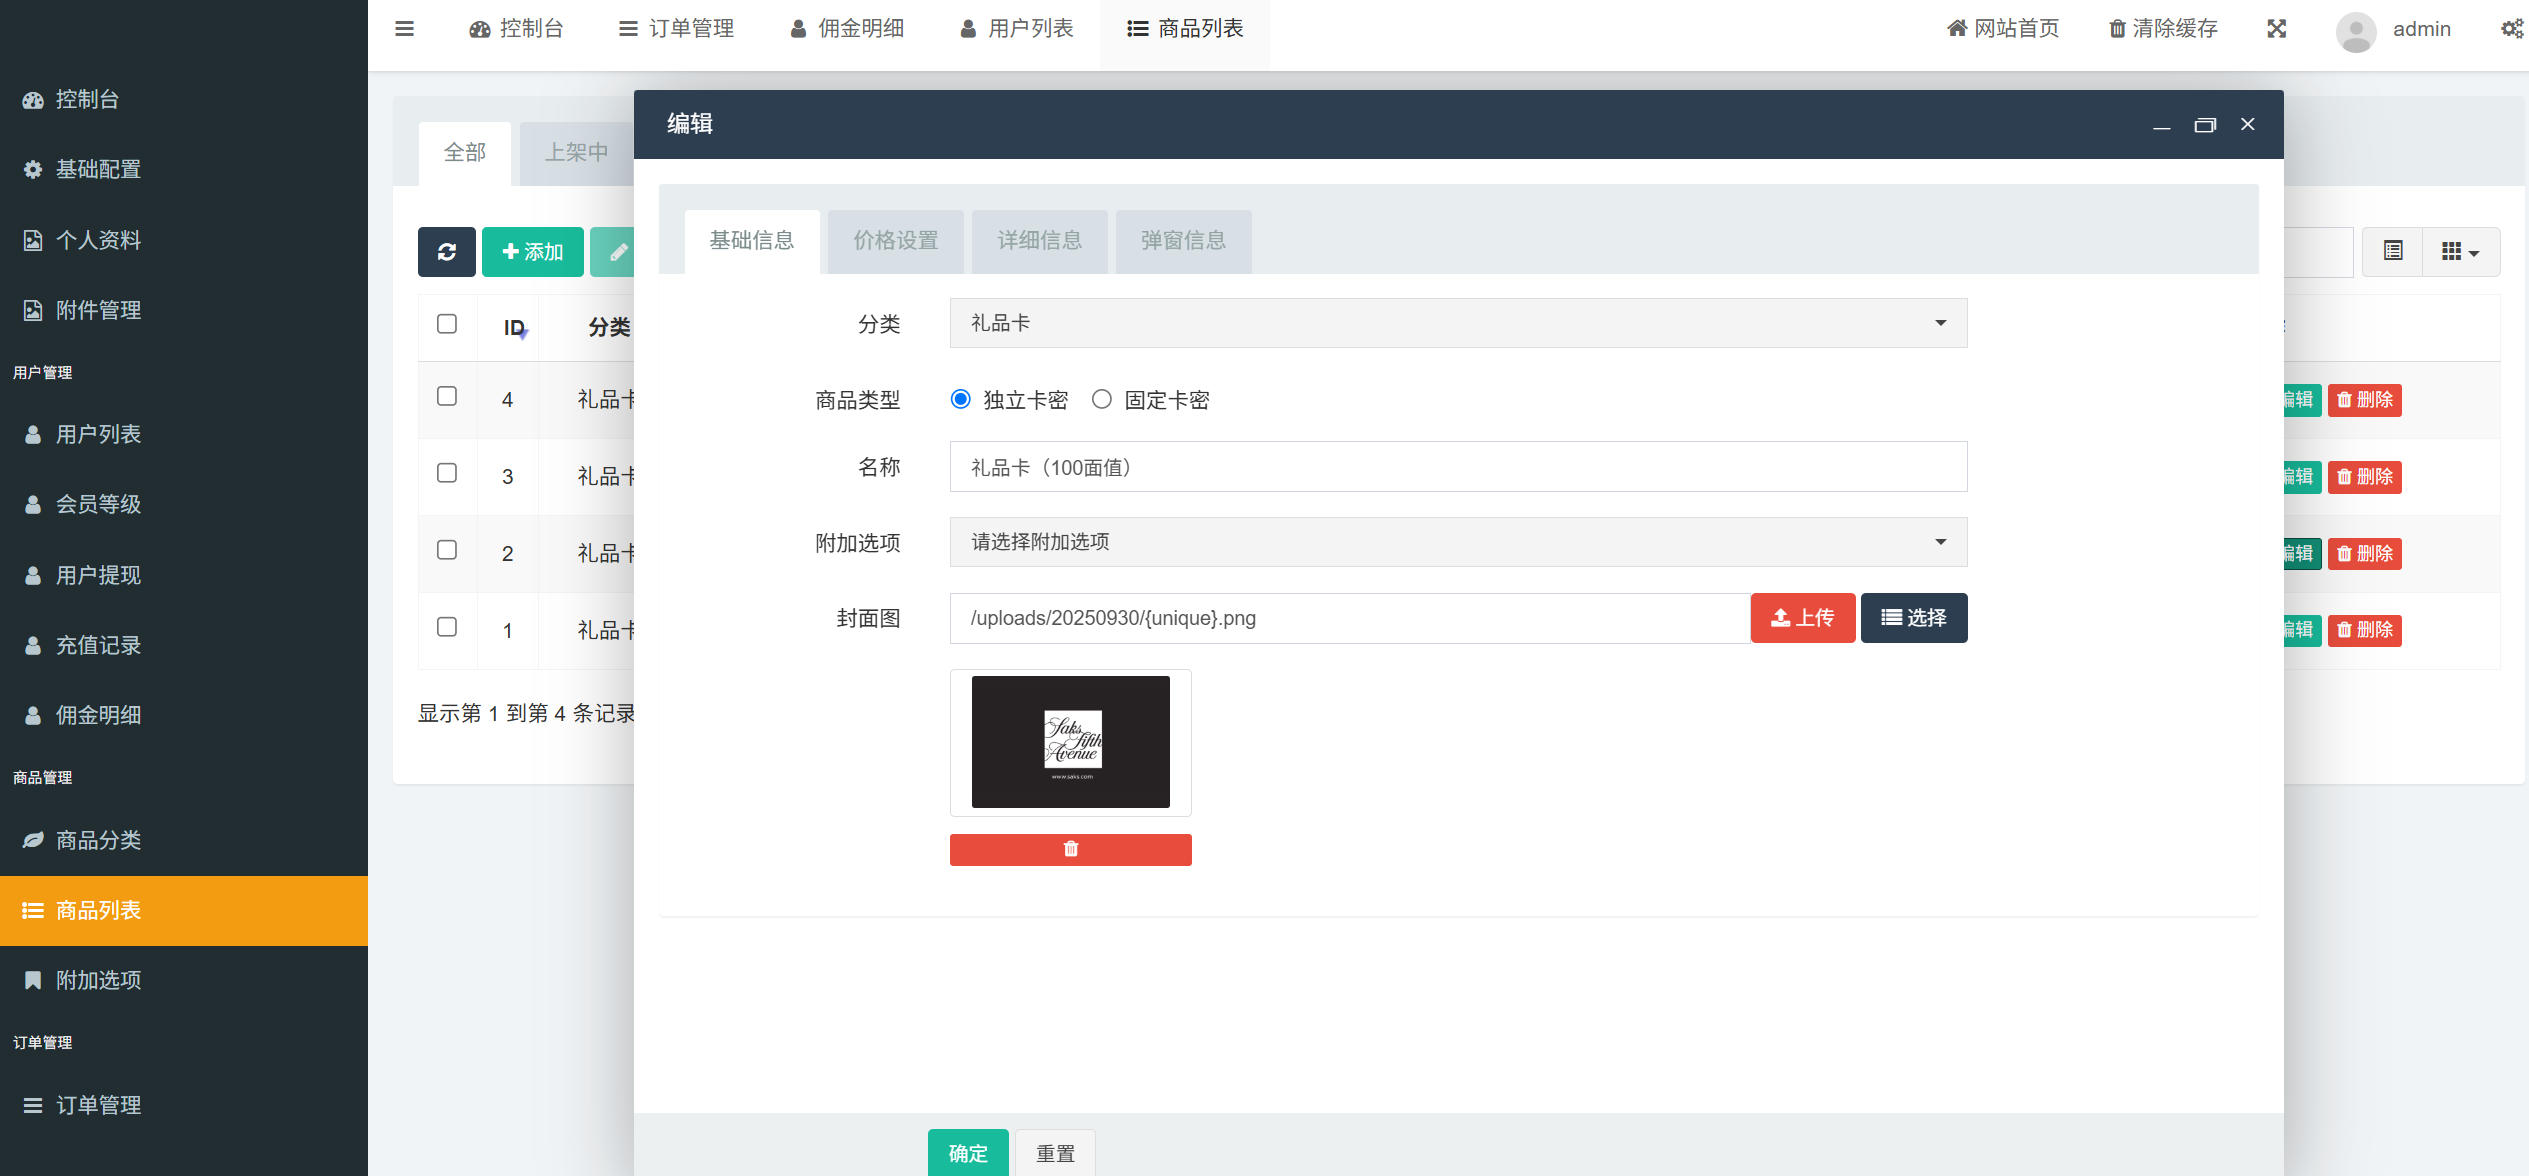Switch to the 价格设置 tab
This screenshot has width=2529, height=1176.
coord(895,240)
